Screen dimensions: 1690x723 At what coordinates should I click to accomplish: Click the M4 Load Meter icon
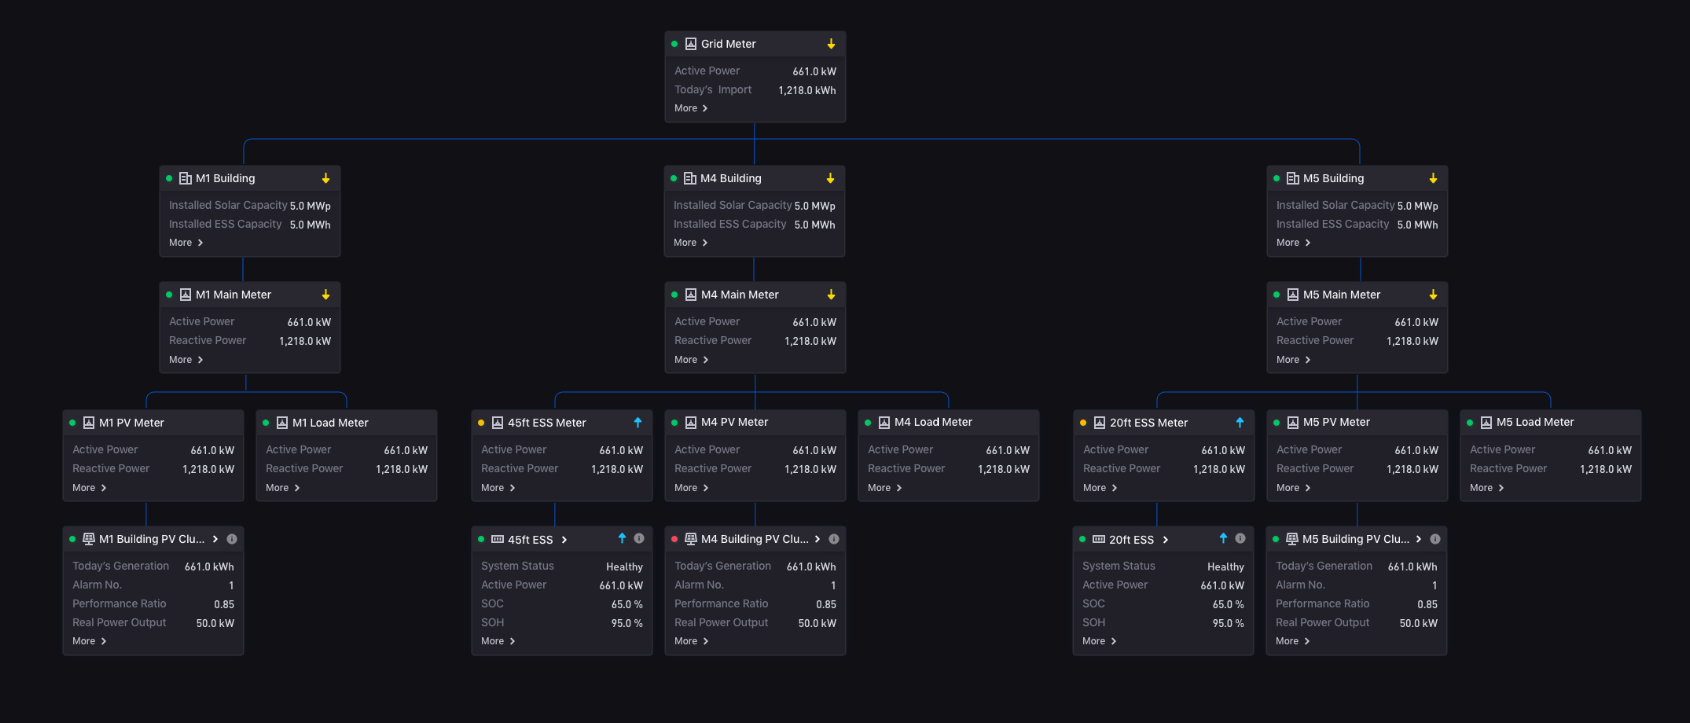pyautogui.click(x=884, y=423)
